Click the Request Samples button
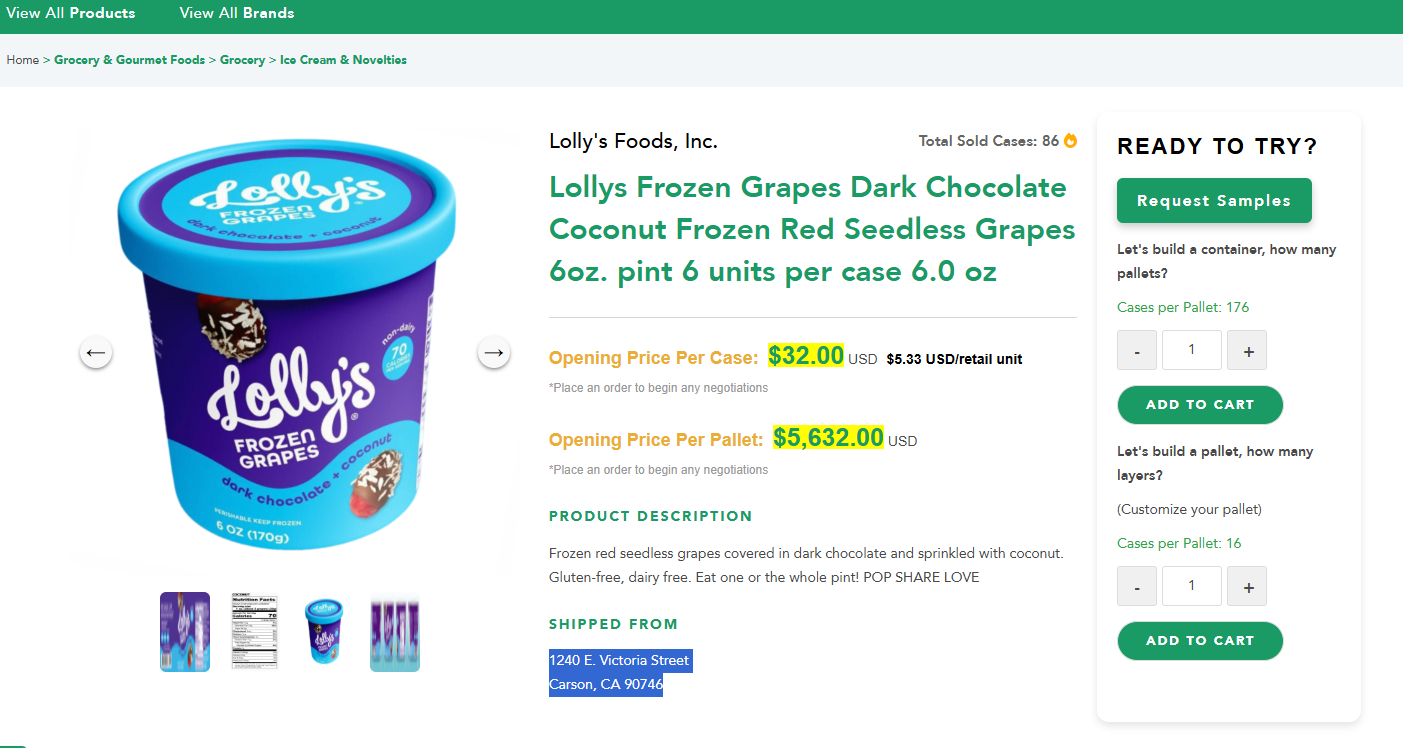The image size is (1403, 748). coord(1214,201)
